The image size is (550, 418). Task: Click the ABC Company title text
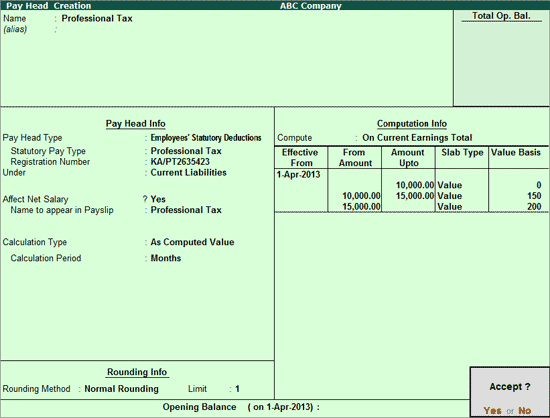tap(311, 6)
